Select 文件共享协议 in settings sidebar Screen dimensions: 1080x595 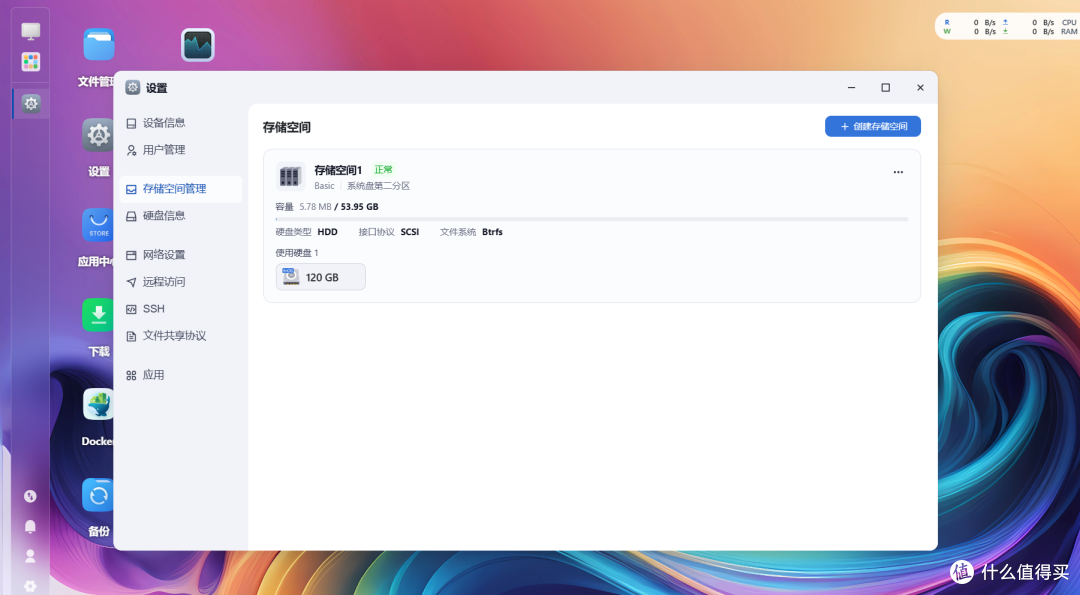pyautogui.click(x=180, y=335)
